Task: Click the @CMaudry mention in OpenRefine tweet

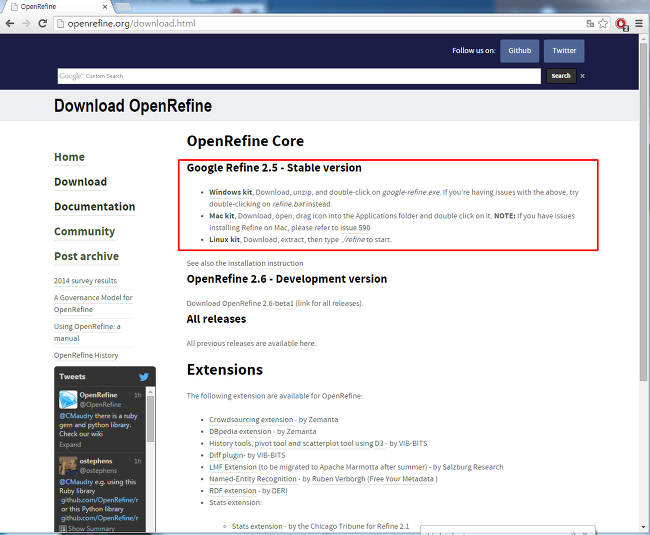Action: point(76,416)
